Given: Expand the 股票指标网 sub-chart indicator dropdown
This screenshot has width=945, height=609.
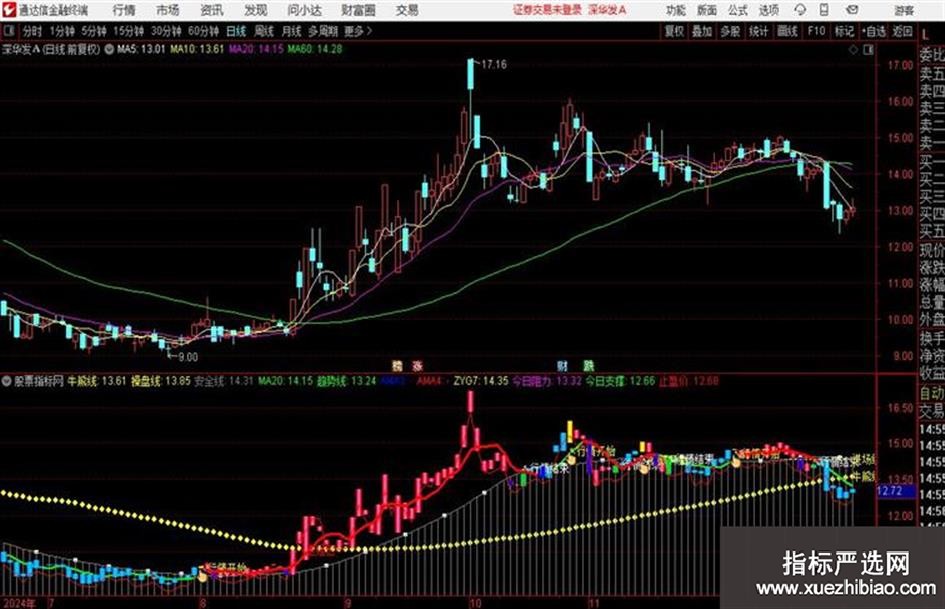Looking at the screenshot, I should (x=7, y=381).
